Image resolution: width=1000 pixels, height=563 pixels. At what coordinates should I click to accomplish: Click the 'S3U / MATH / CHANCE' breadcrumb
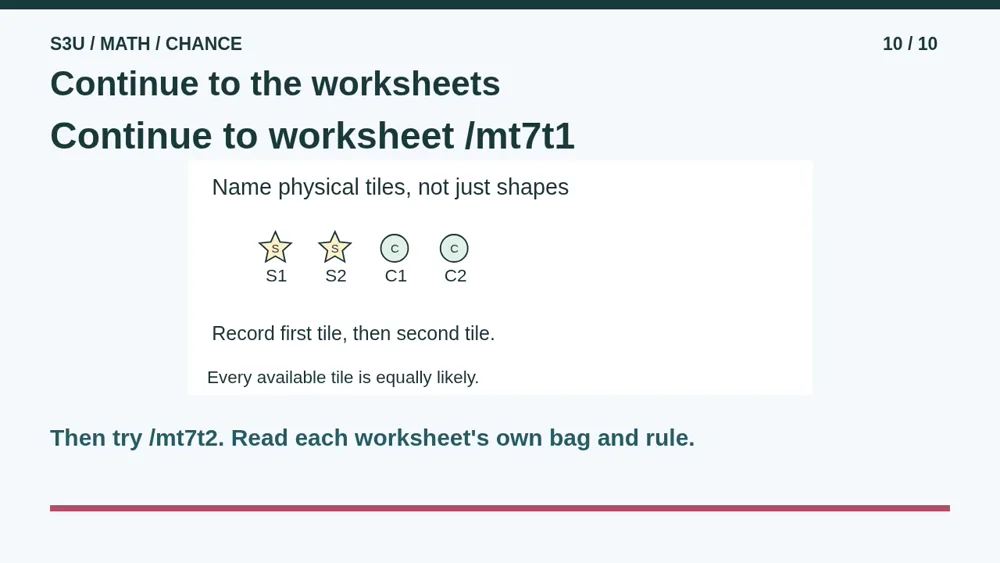146,44
